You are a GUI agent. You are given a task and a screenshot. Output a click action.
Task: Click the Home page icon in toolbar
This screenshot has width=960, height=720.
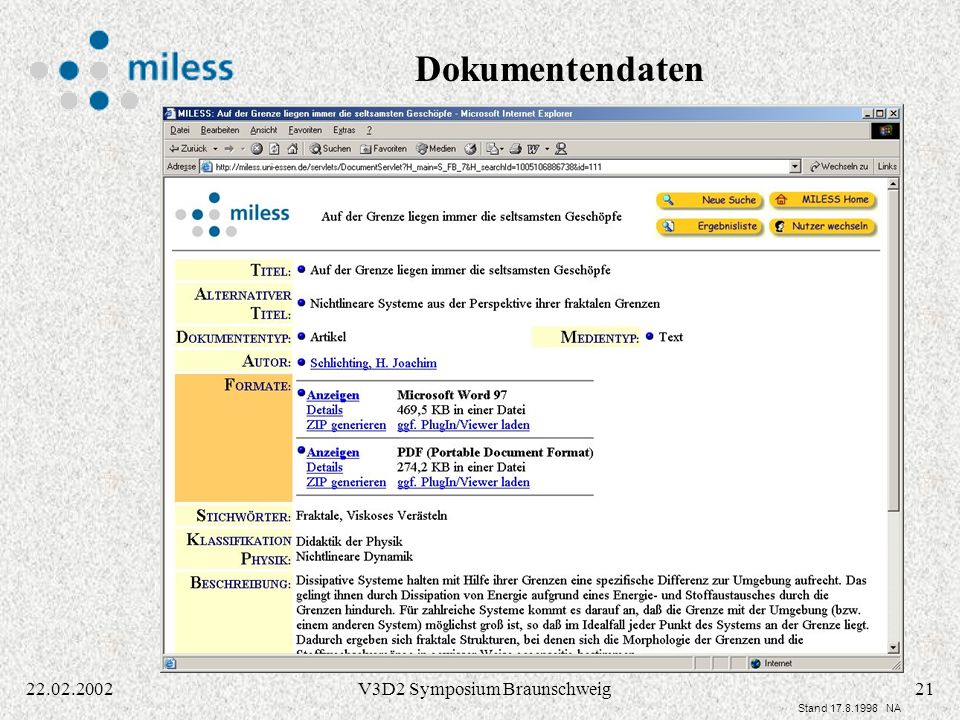[x=293, y=148]
